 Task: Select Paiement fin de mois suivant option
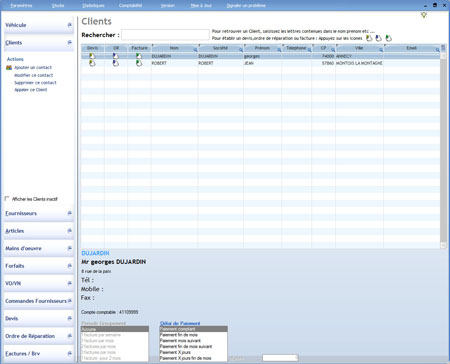pyautogui.click(x=193, y=346)
